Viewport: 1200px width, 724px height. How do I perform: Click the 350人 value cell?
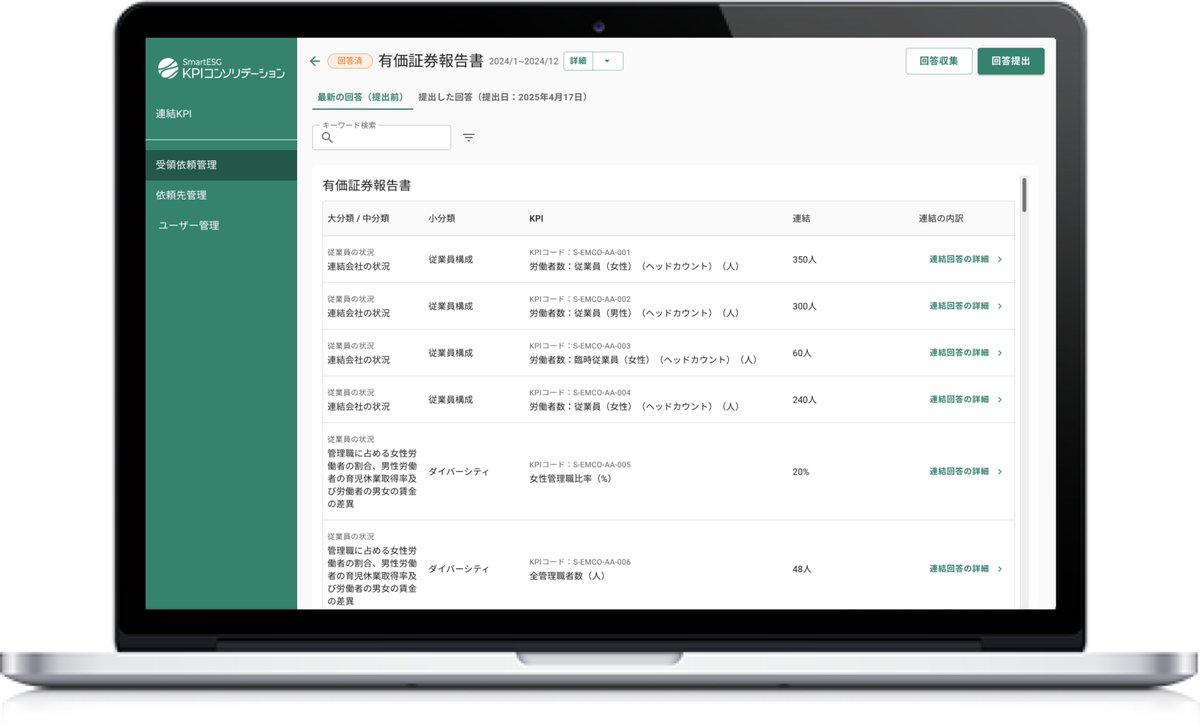tap(804, 259)
